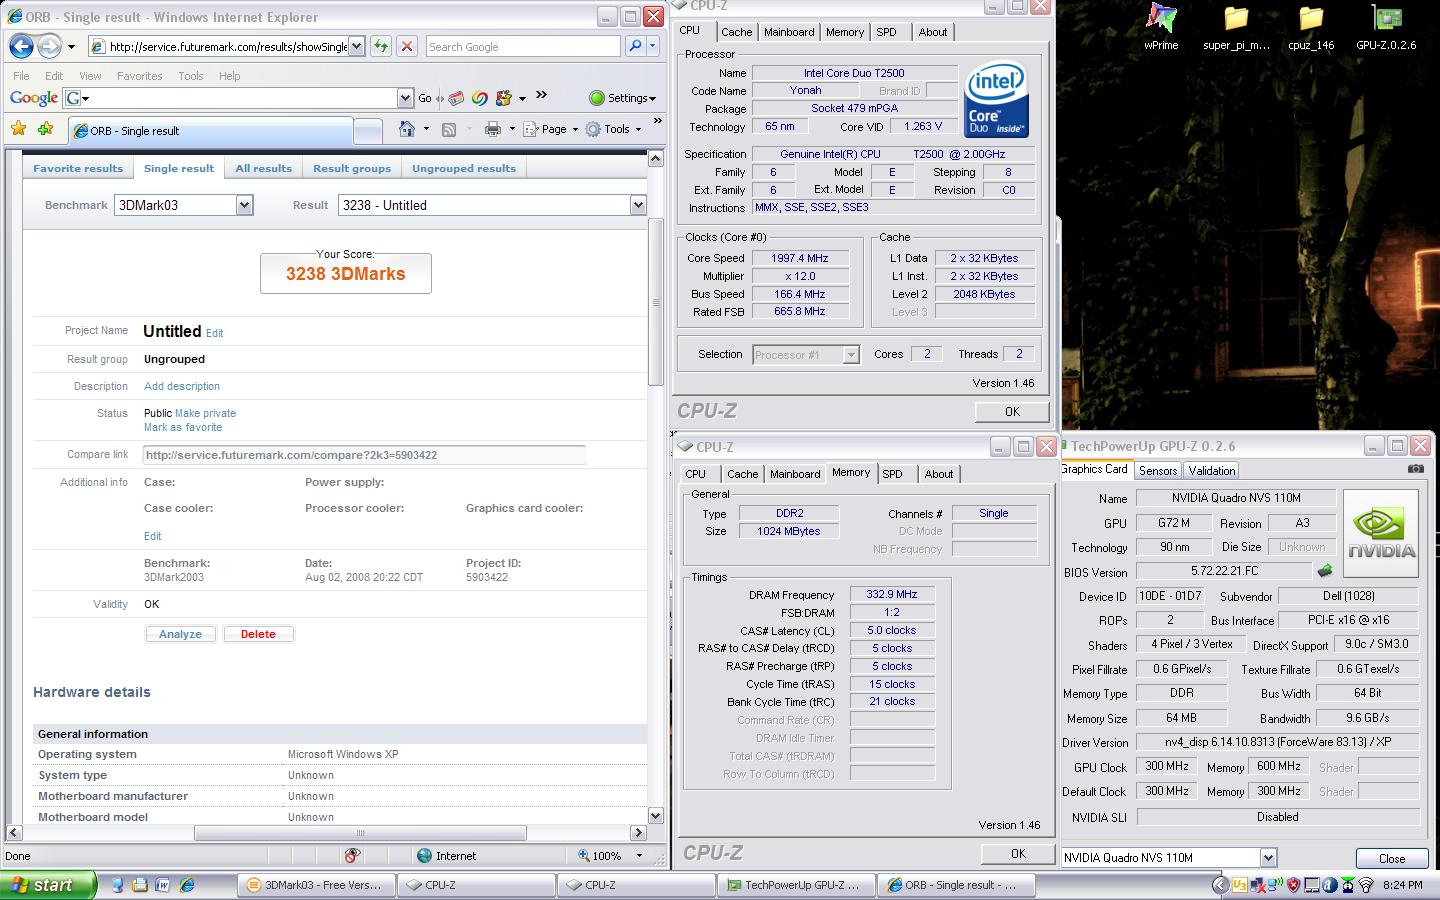The width and height of the screenshot is (1440, 900).
Task: Click the Close button in GPU-Z
Action: tap(1391, 858)
